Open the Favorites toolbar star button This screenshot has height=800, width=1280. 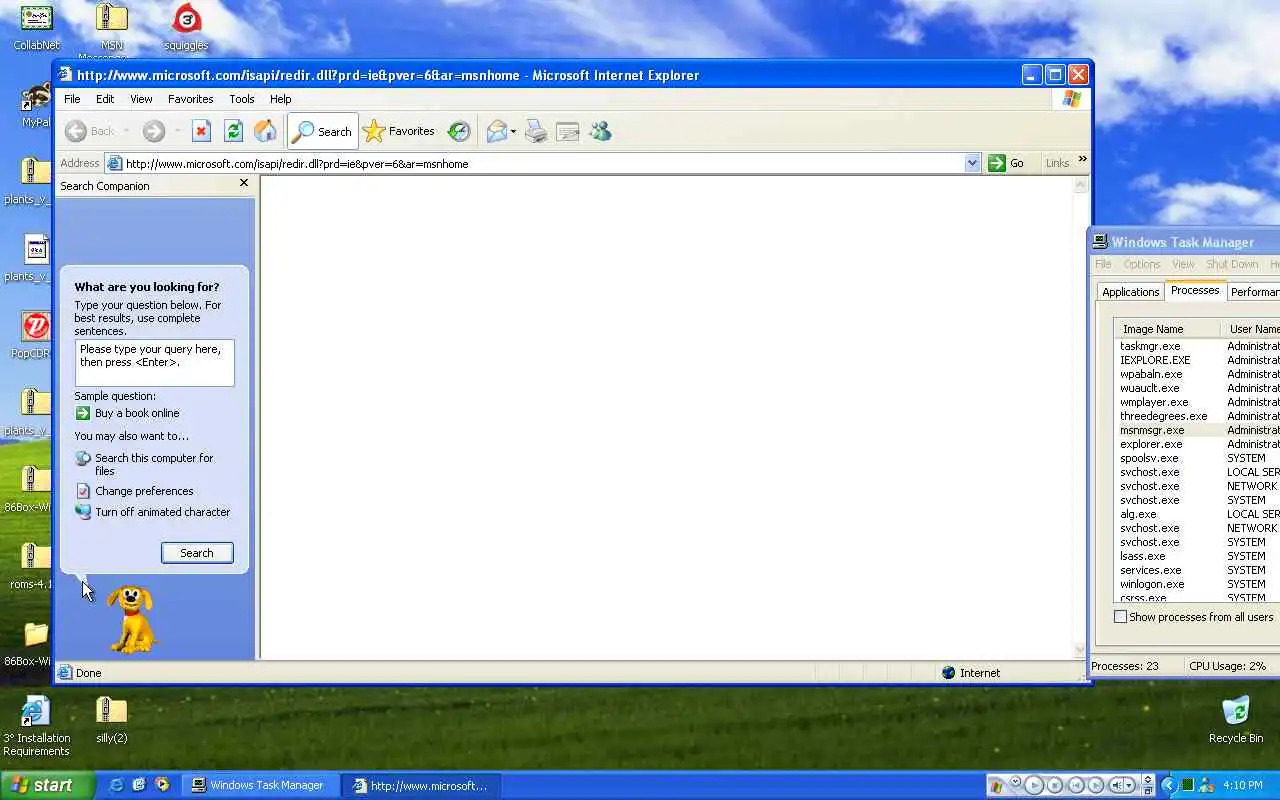(x=399, y=131)
